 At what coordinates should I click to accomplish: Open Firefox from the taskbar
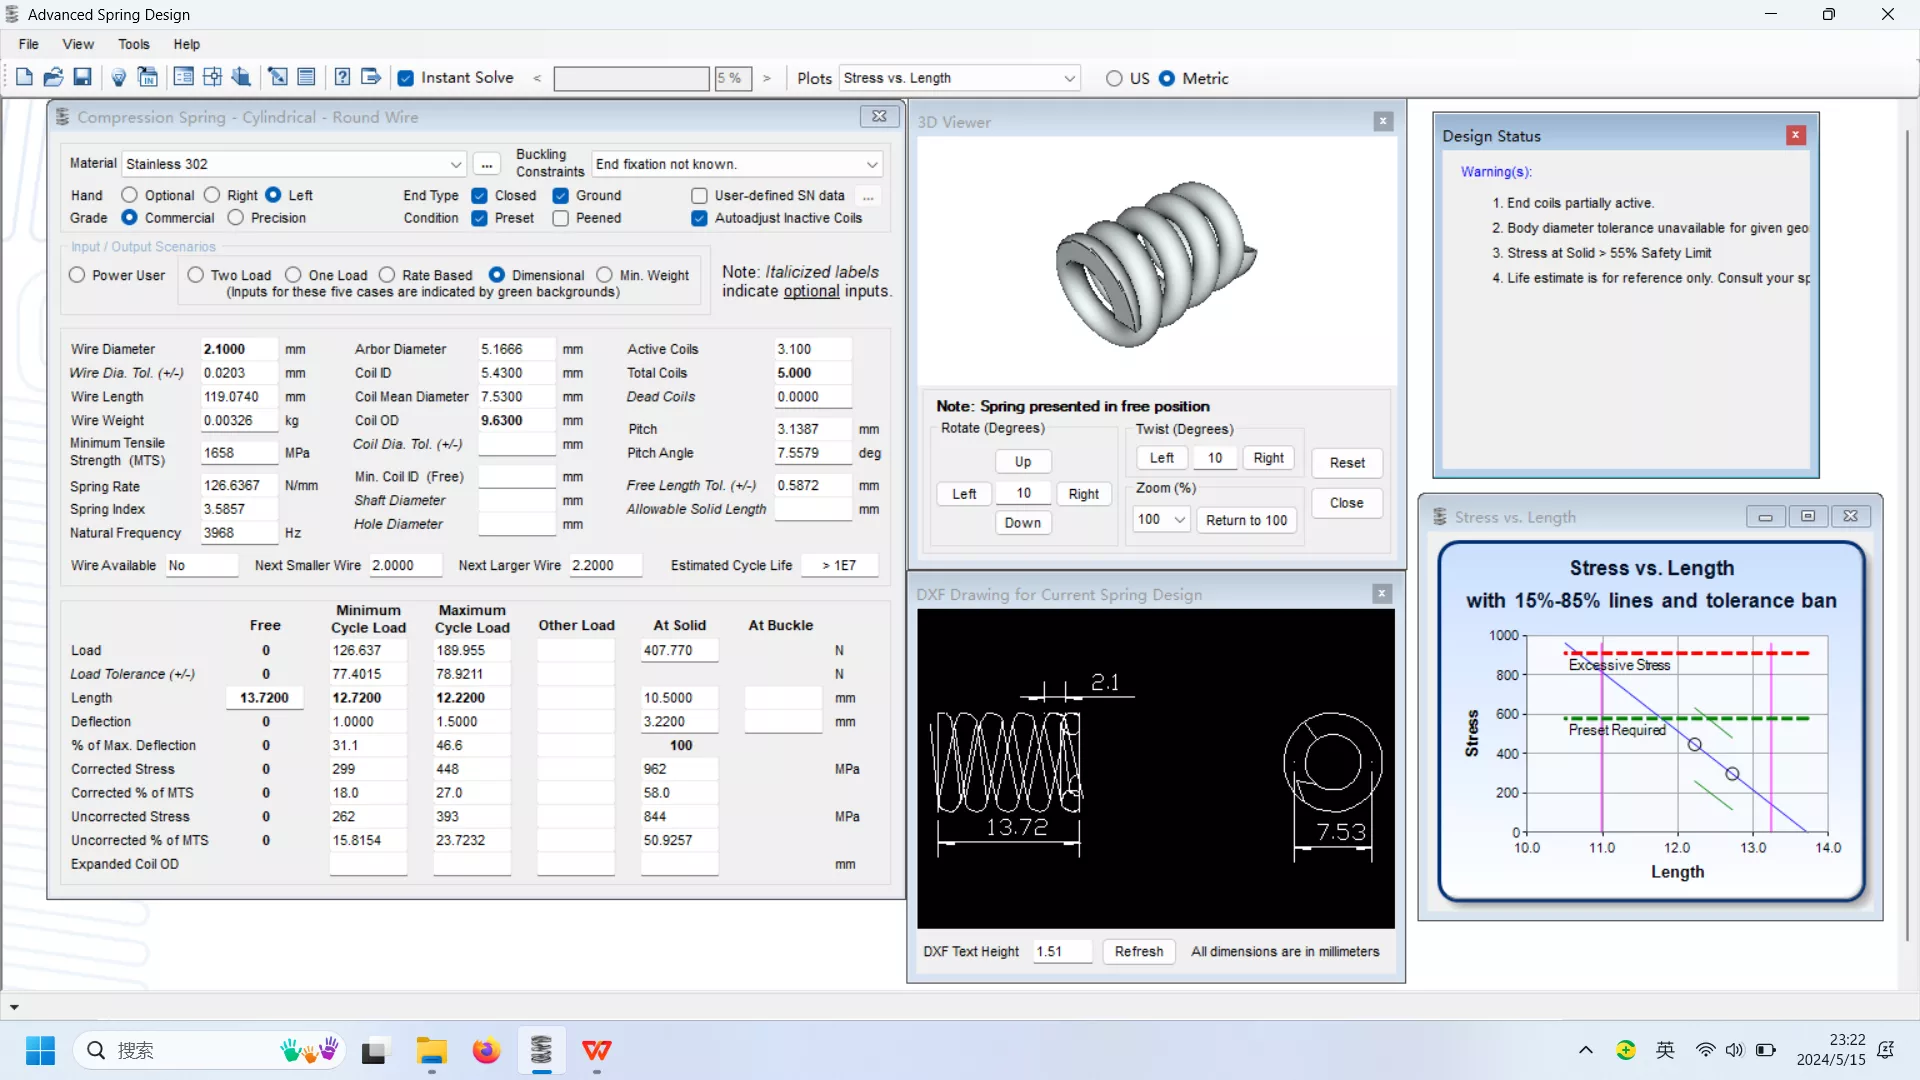point(486,1051)
